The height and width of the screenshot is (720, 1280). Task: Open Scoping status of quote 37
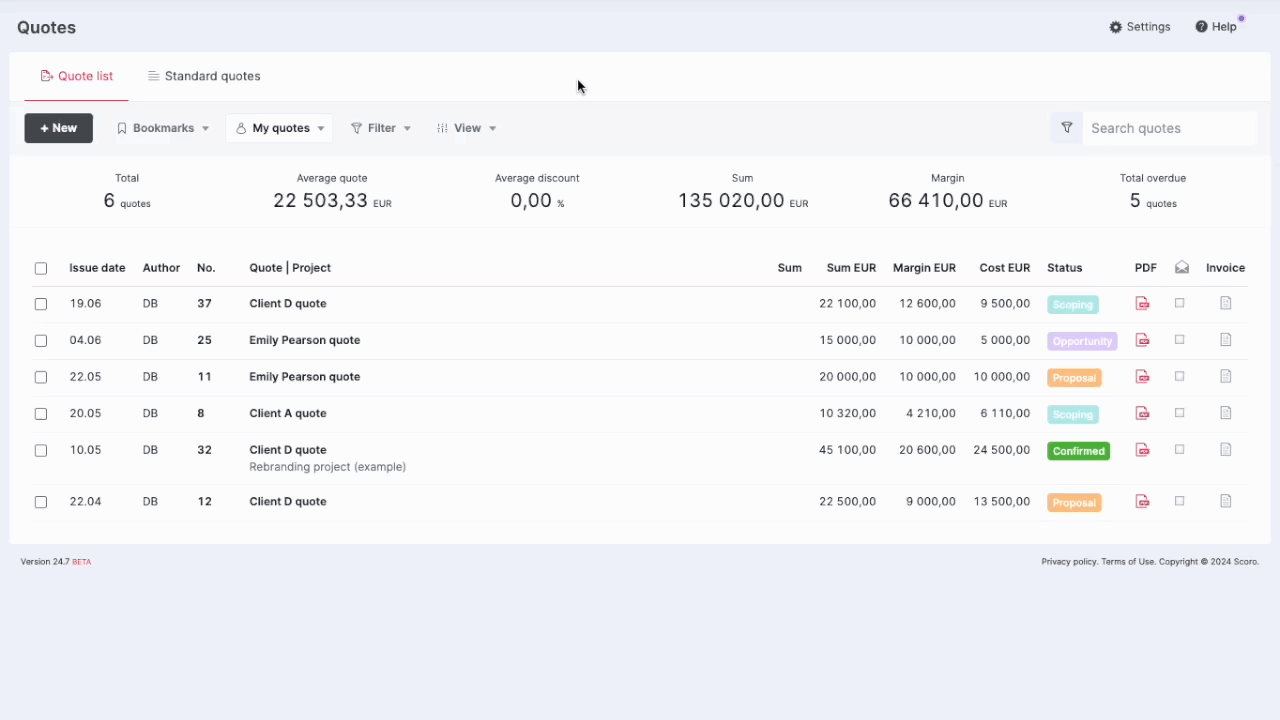point(1072,304)
